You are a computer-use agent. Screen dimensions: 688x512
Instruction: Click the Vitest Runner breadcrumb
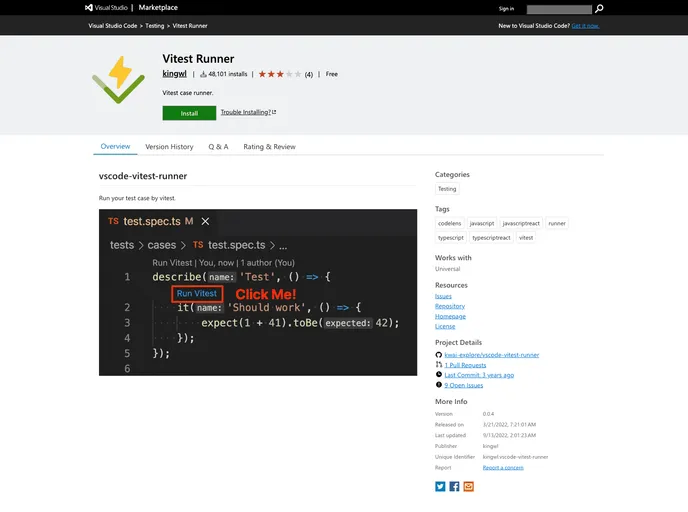pyautogui.click(x=190, y=26)
